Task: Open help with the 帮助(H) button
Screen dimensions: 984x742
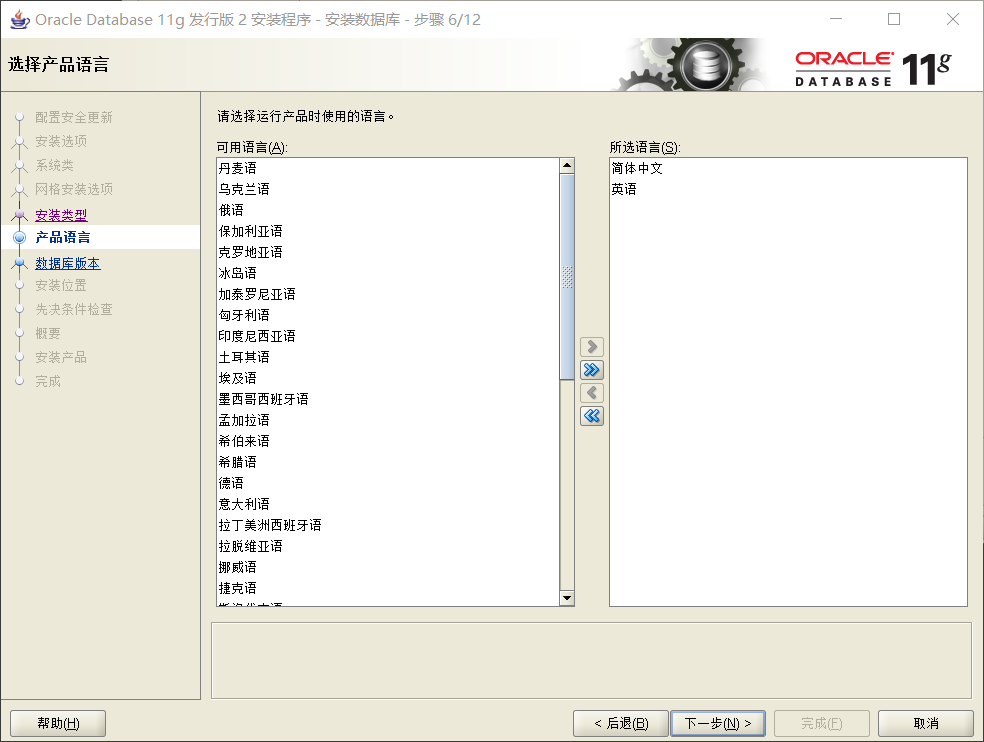Action: pyautogui.click(x=58, y=723)
